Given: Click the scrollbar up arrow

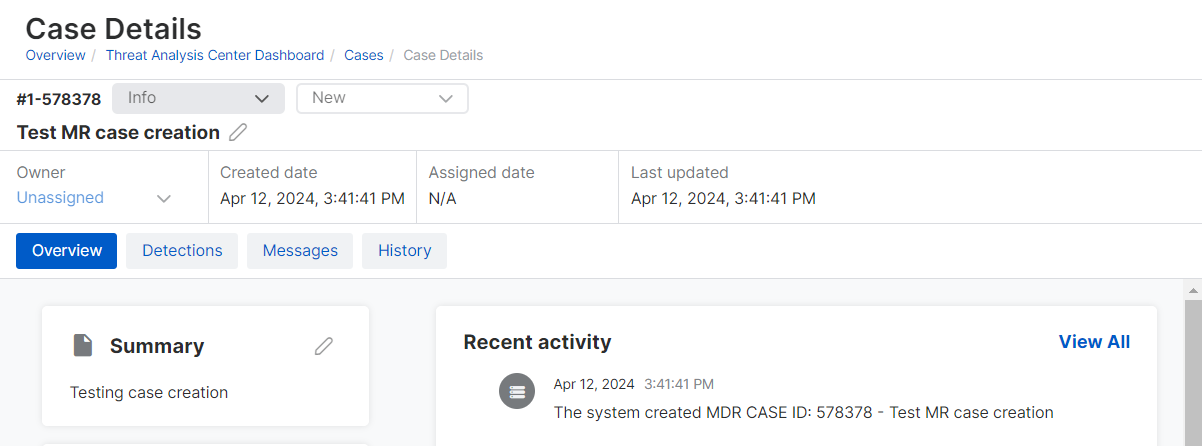Looking at the screenshot, I should [1193, 289].
